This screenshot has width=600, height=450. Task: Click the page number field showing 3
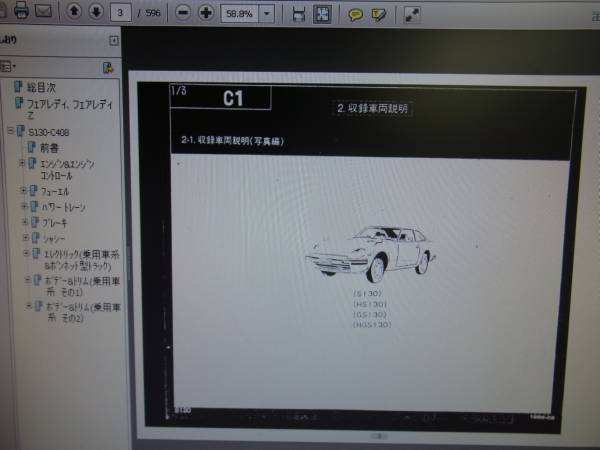pyautogui.click(x=121, y=13)
